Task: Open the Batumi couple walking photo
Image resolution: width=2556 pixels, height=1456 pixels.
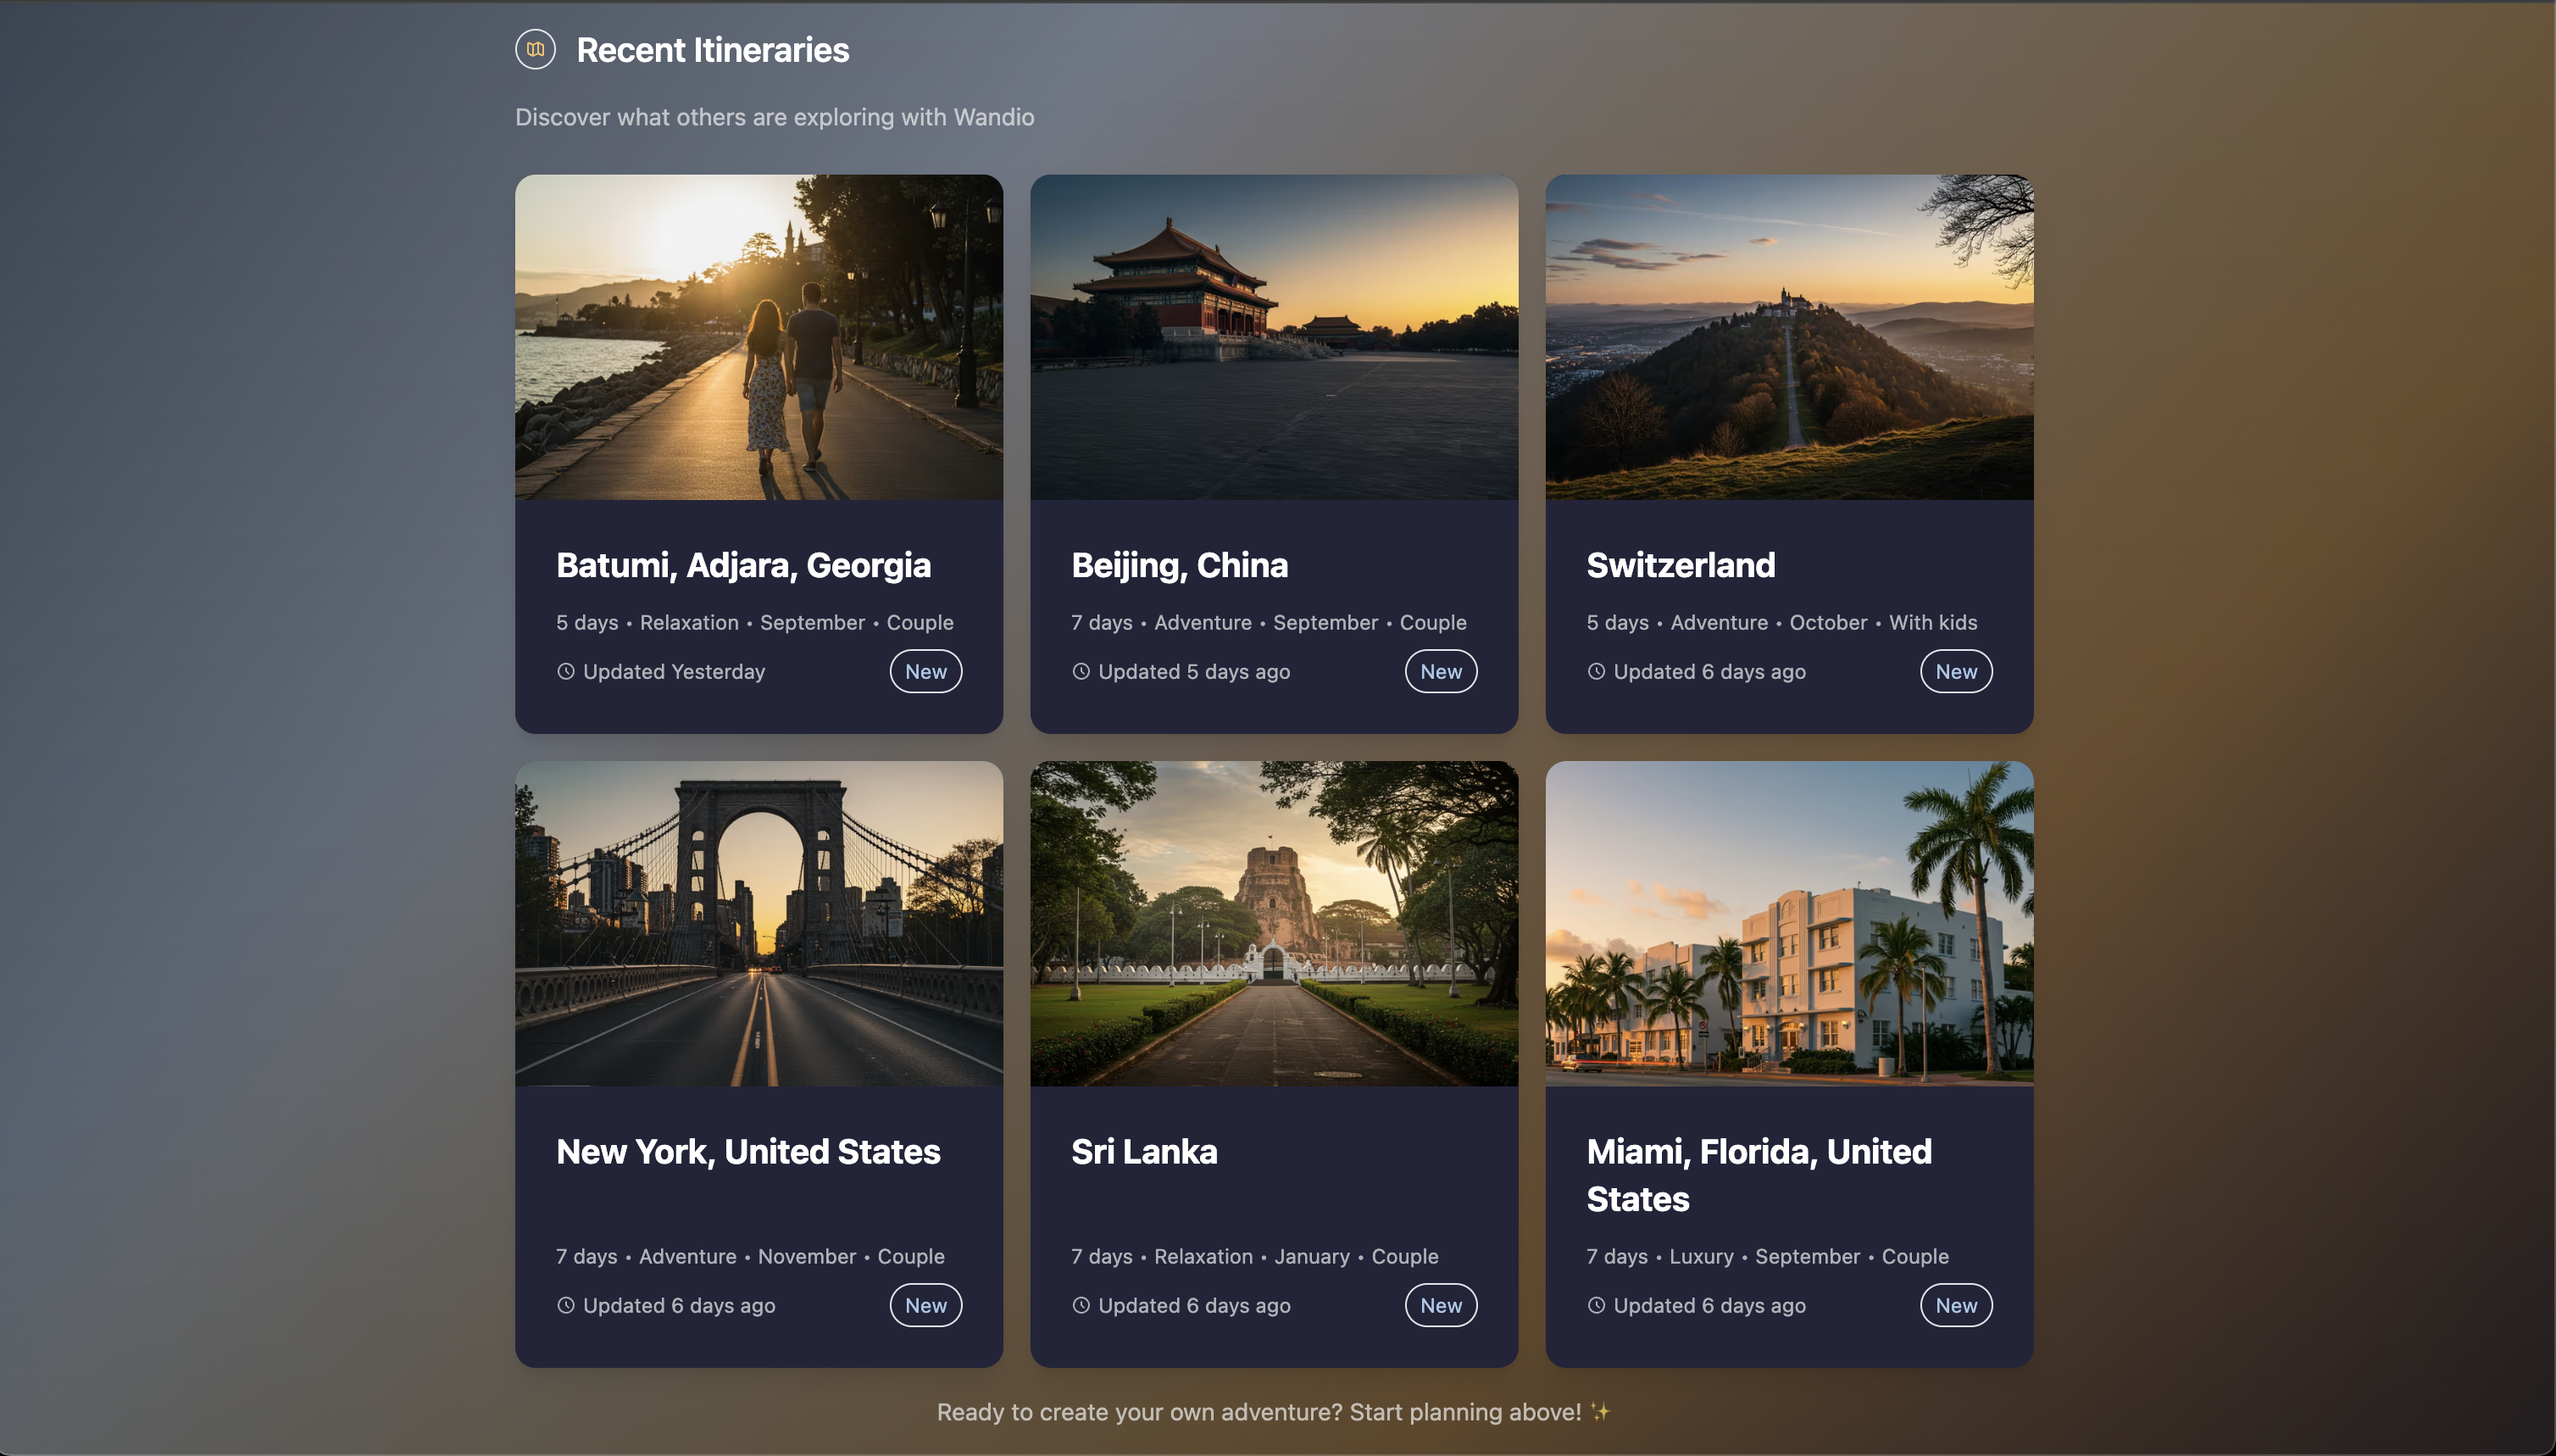Action: pyautogui.click(x=759, y=337)
